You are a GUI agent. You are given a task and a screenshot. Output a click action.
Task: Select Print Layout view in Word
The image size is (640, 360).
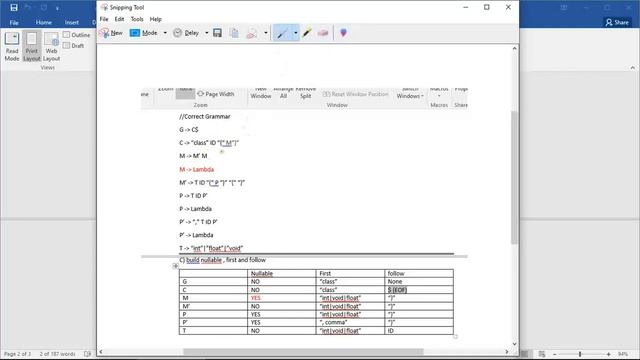(x=31, y=47)
